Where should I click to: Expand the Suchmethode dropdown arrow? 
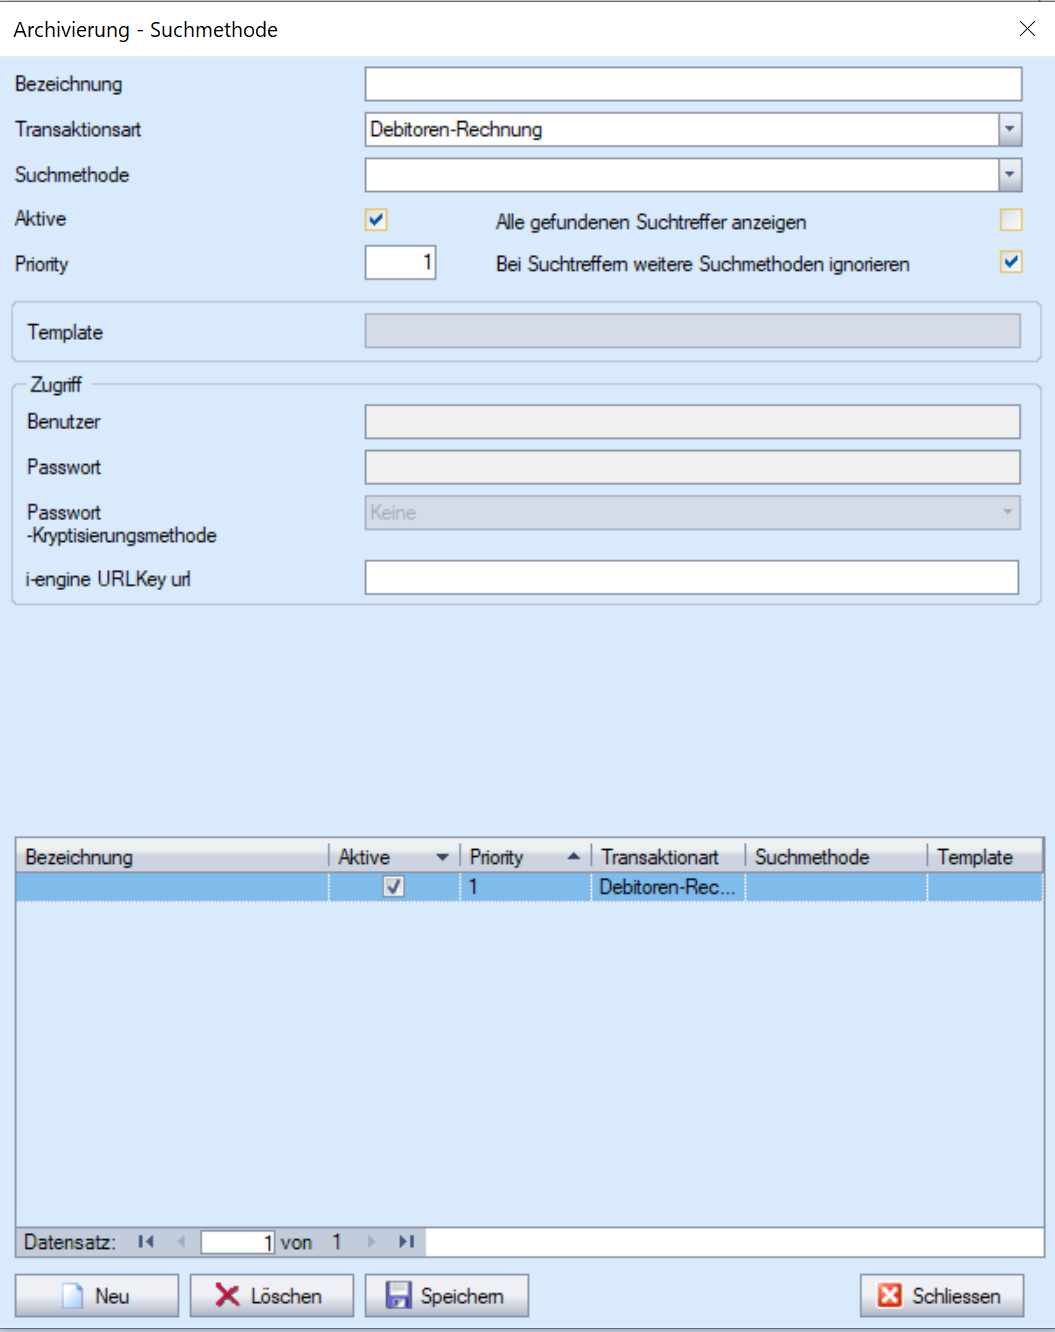tap(1010, 175)
